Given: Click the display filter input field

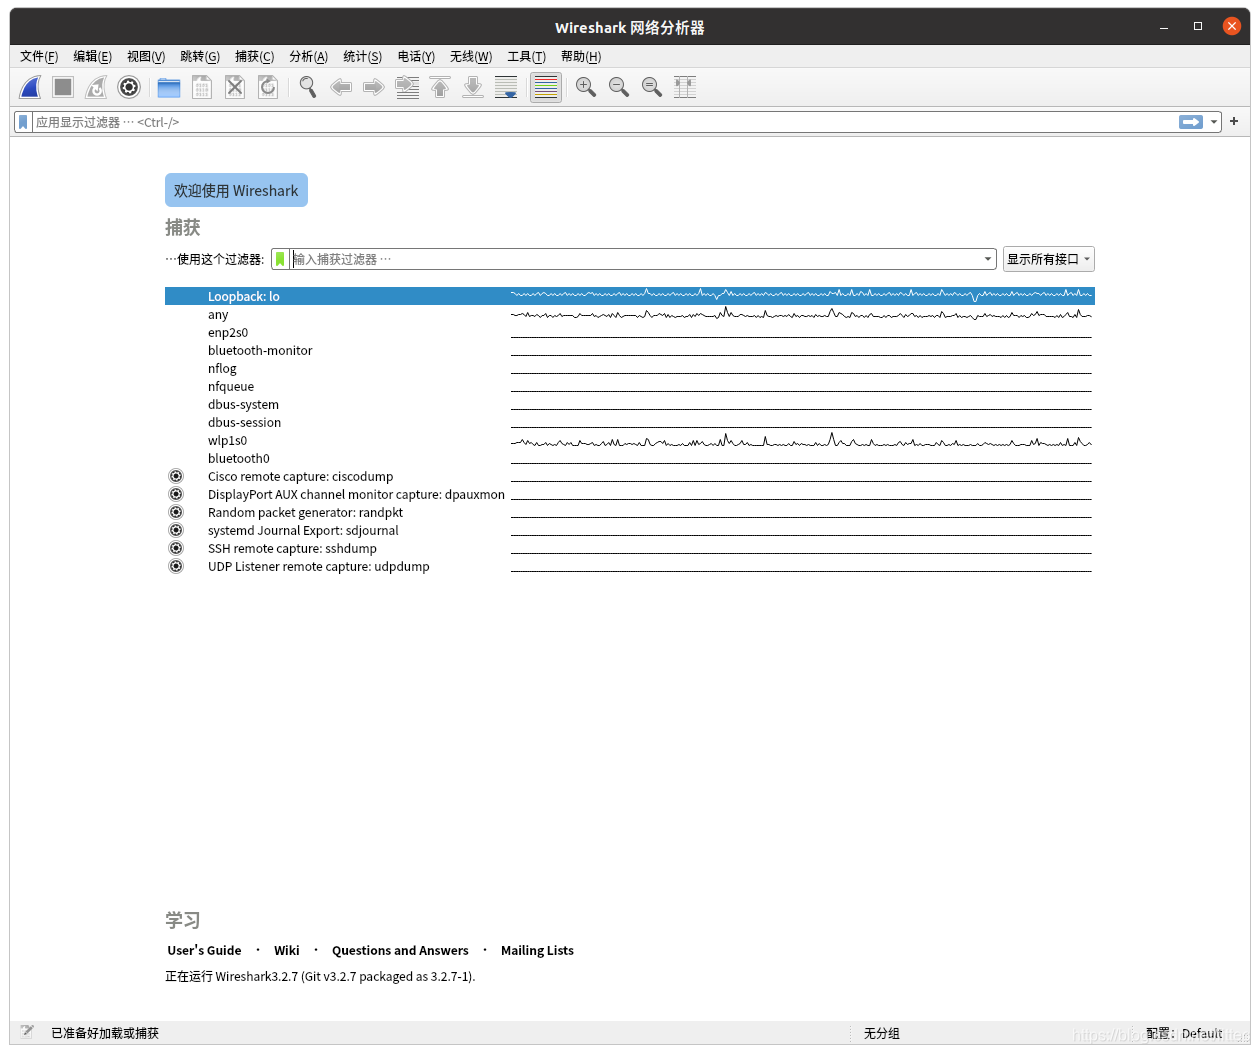Looking at the screenshot, I should coord(605,122).
